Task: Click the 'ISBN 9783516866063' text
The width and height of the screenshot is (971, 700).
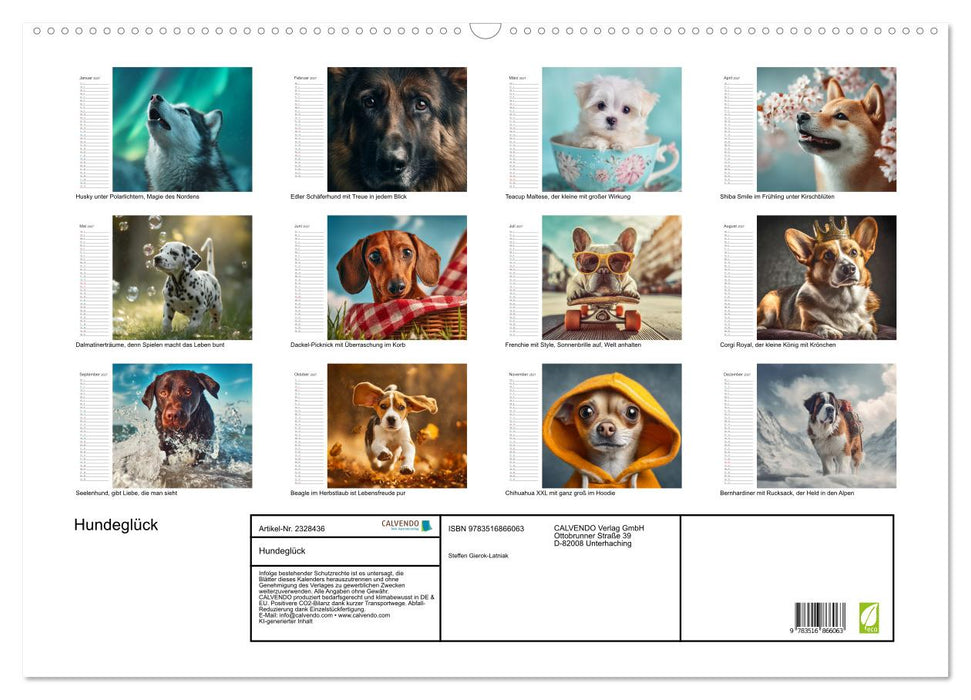Action: coord(486,528)
